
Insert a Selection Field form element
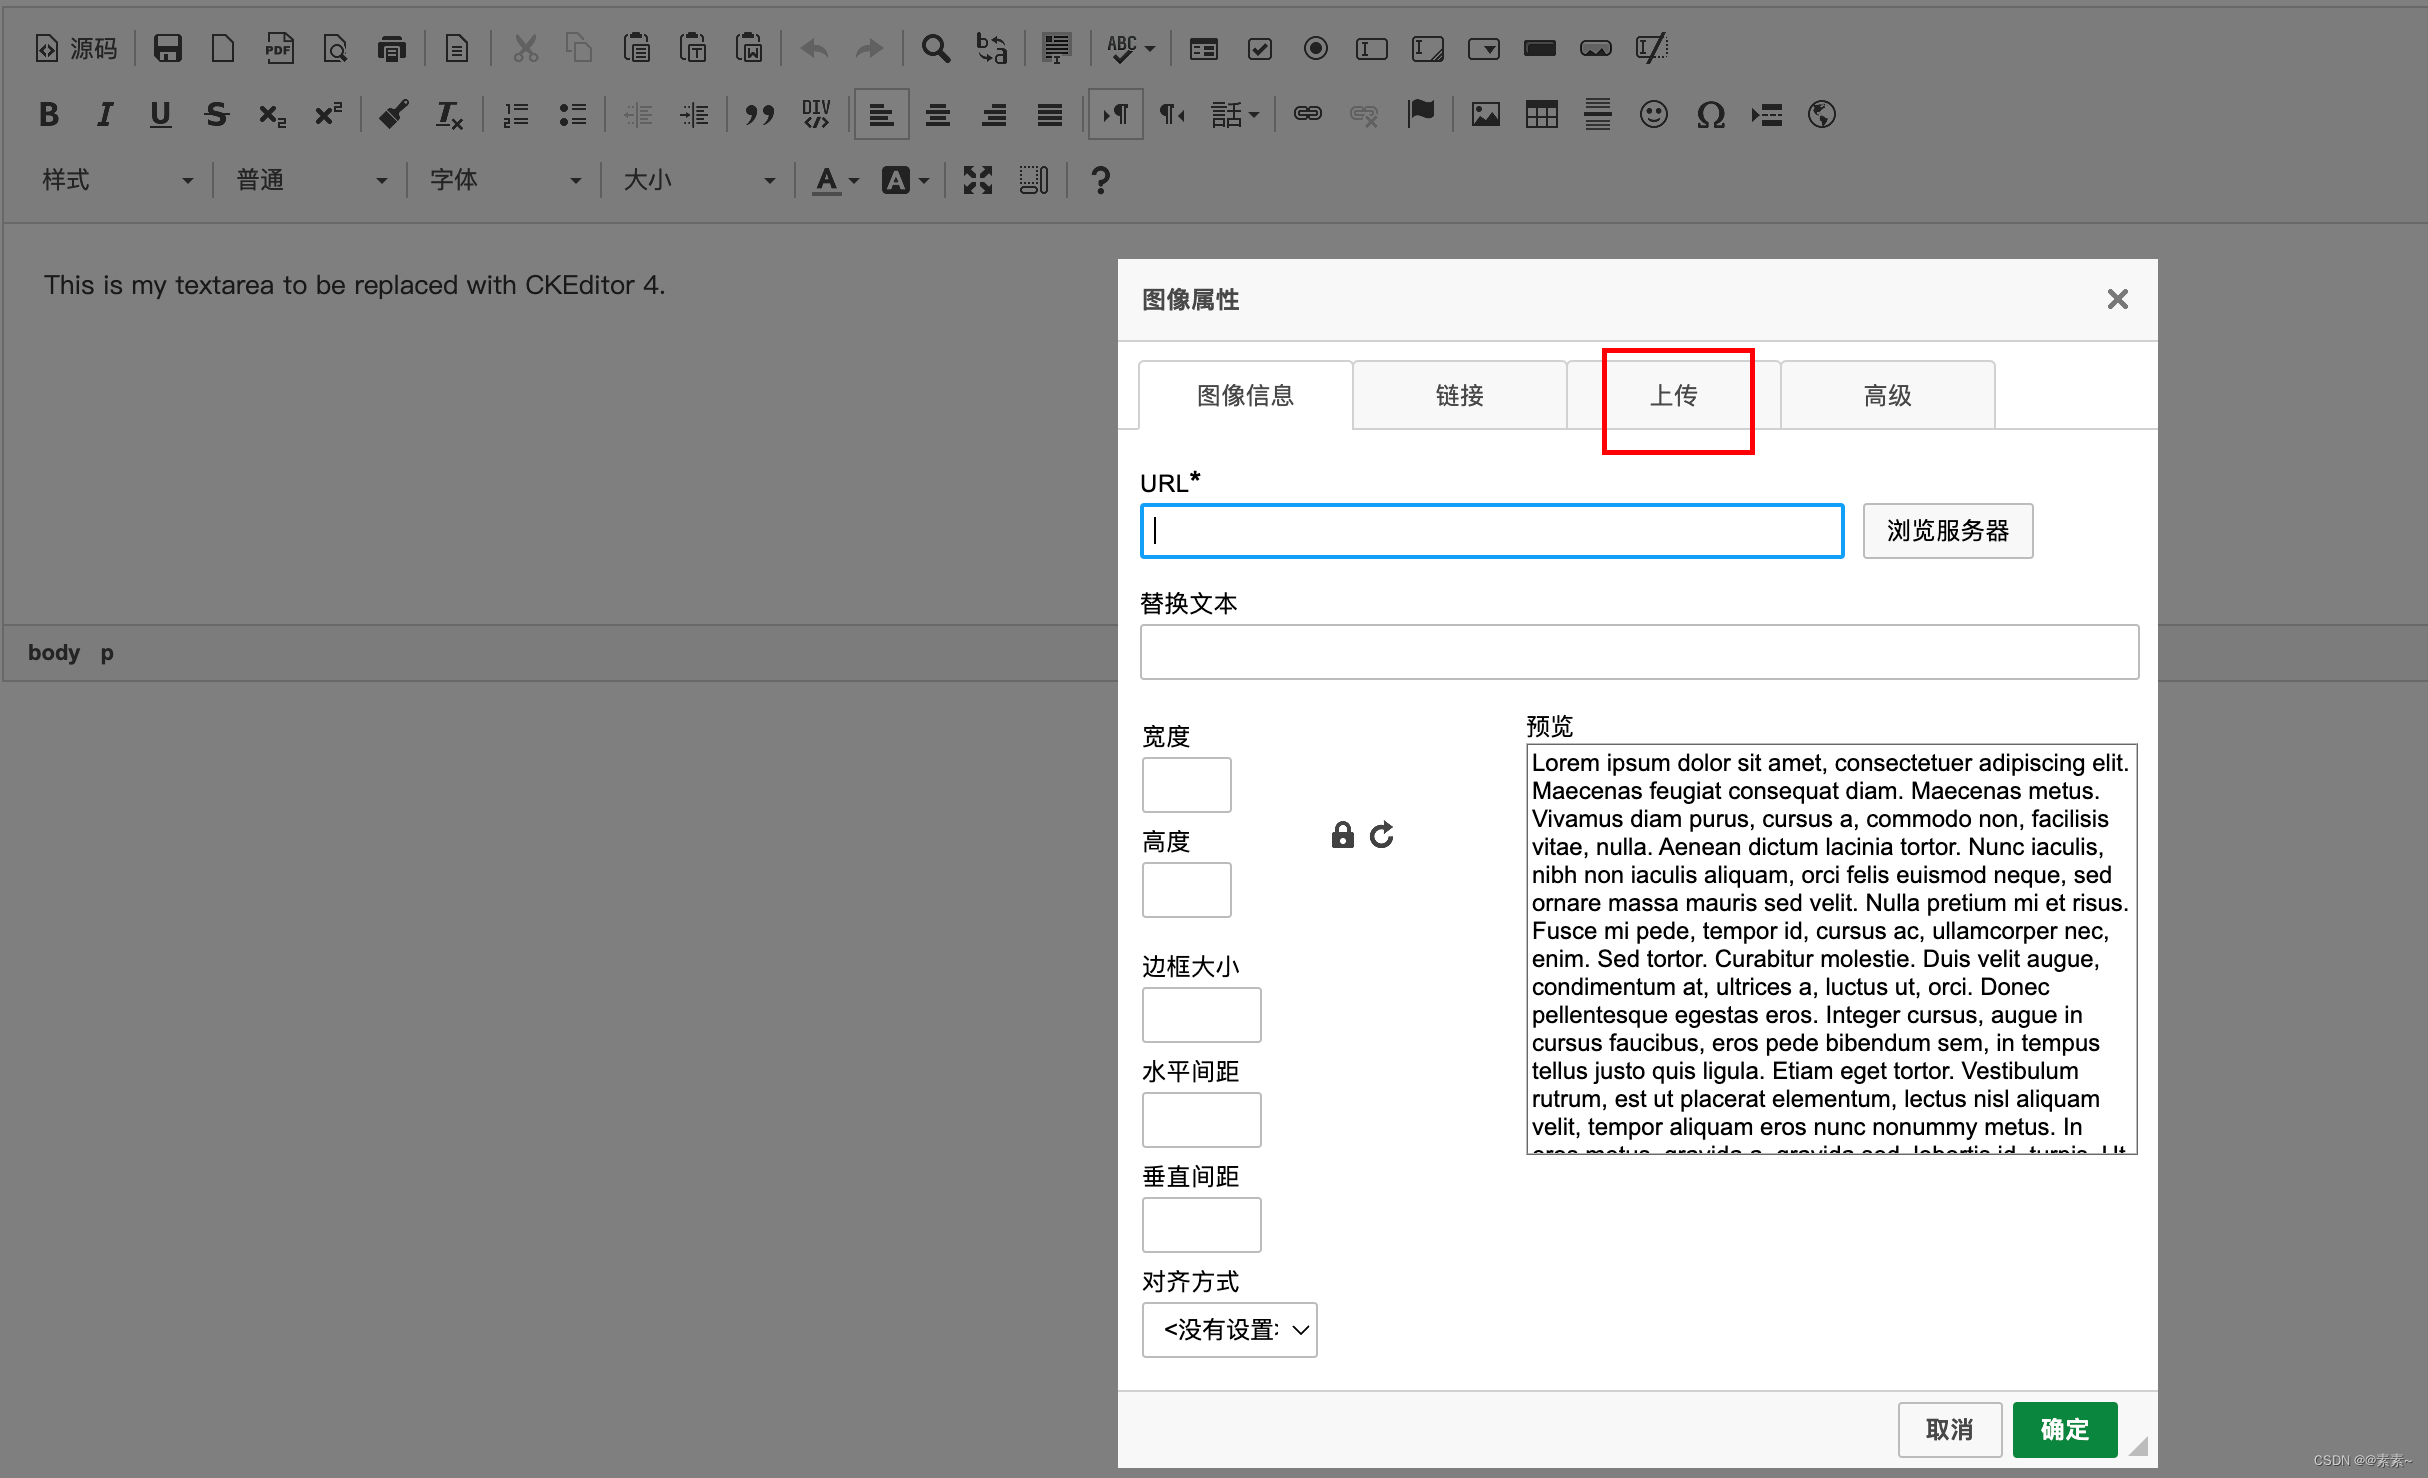pyautogui.click(x=1484, y=48)
